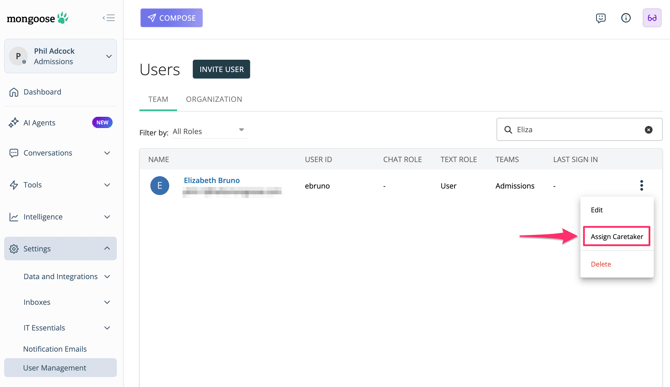Viewport: 670px width, 387px height.
Task: Sort by the USER ID column header
Action: click(318, 159)
